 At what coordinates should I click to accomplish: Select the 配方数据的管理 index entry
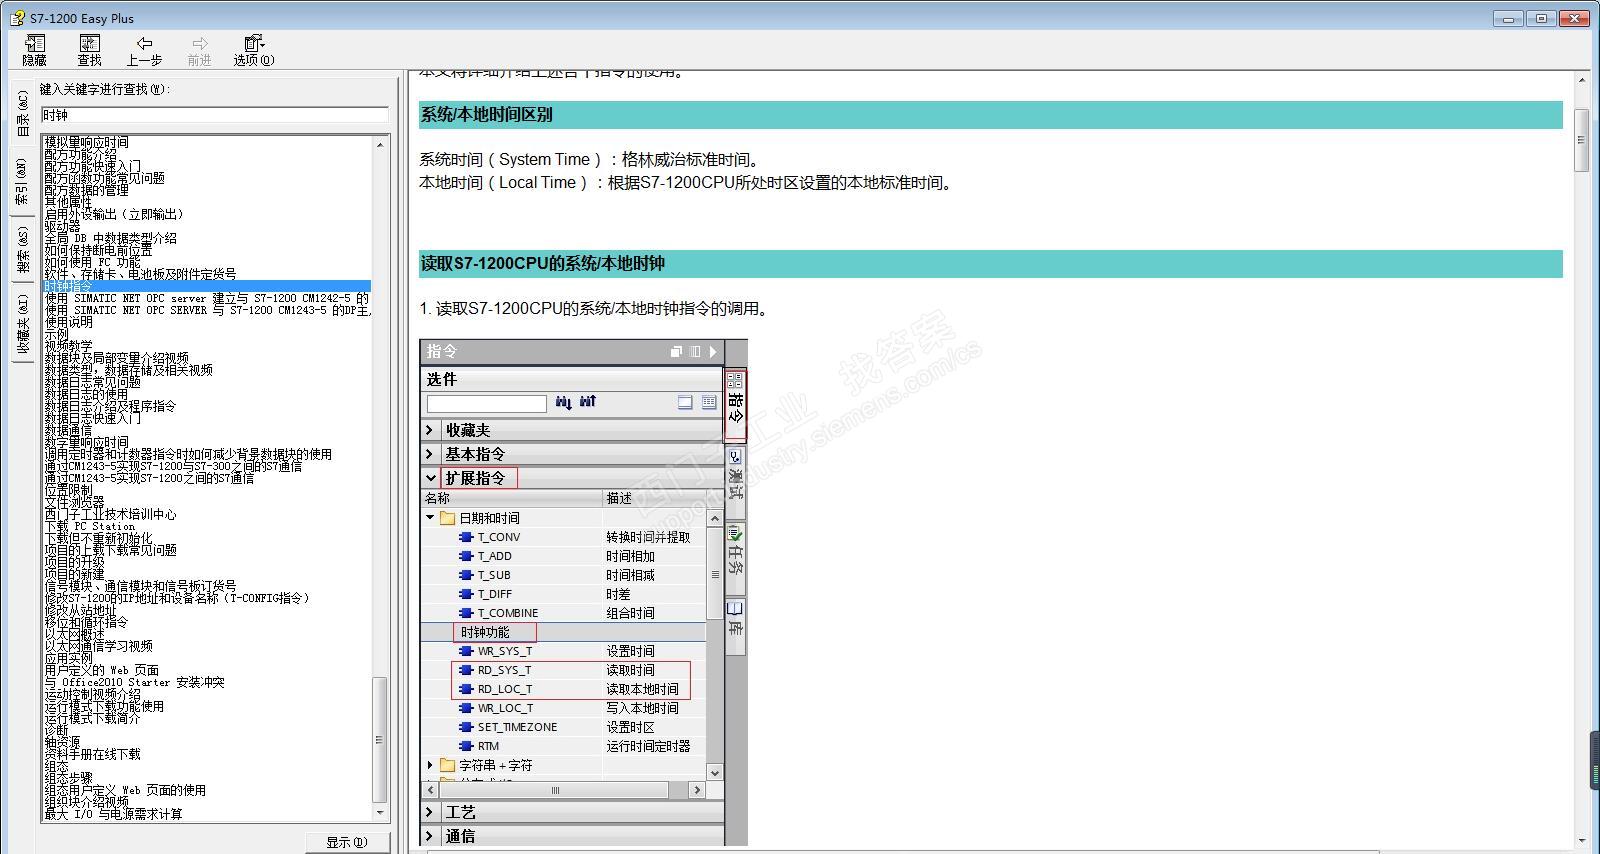click(x=86, y=190)
